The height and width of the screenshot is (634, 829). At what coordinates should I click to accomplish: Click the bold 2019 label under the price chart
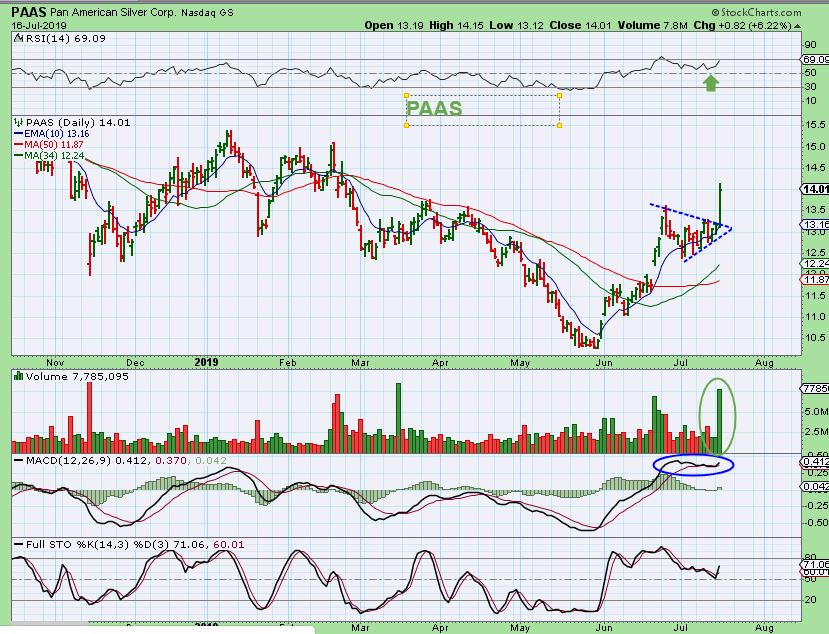click(206, 362)
